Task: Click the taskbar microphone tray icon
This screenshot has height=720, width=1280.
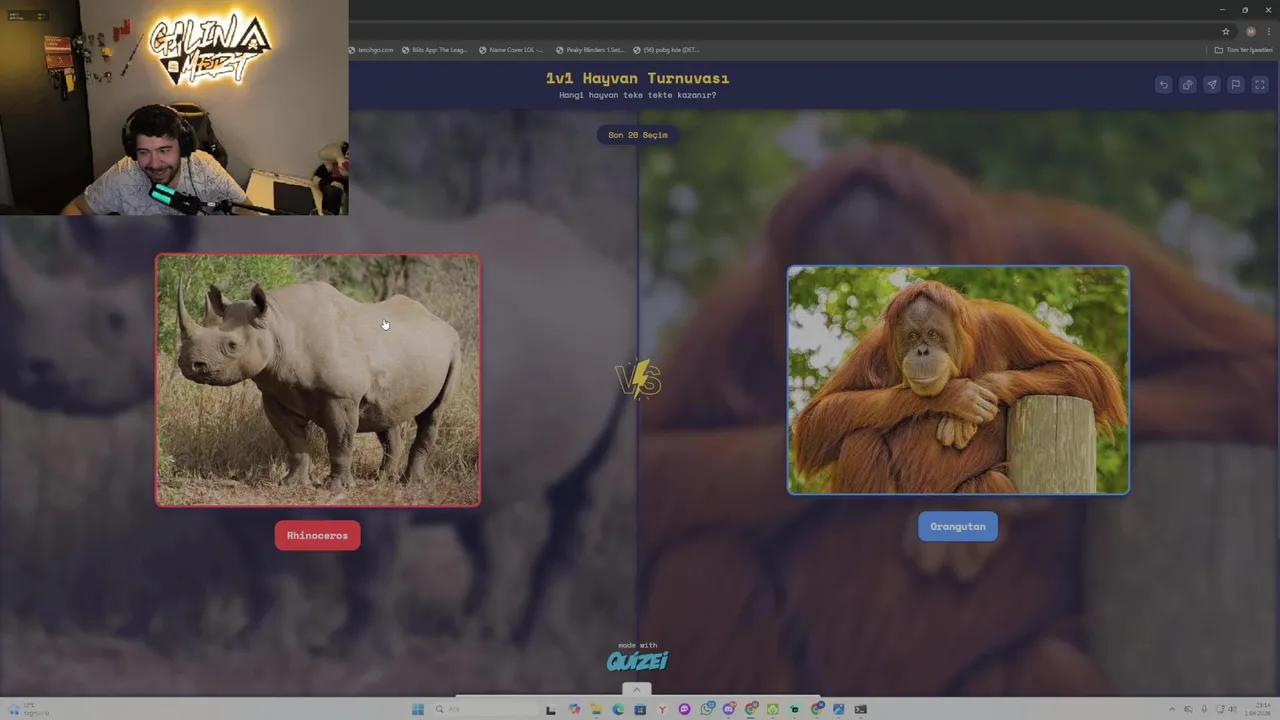Action: (x=1204, y=709)
